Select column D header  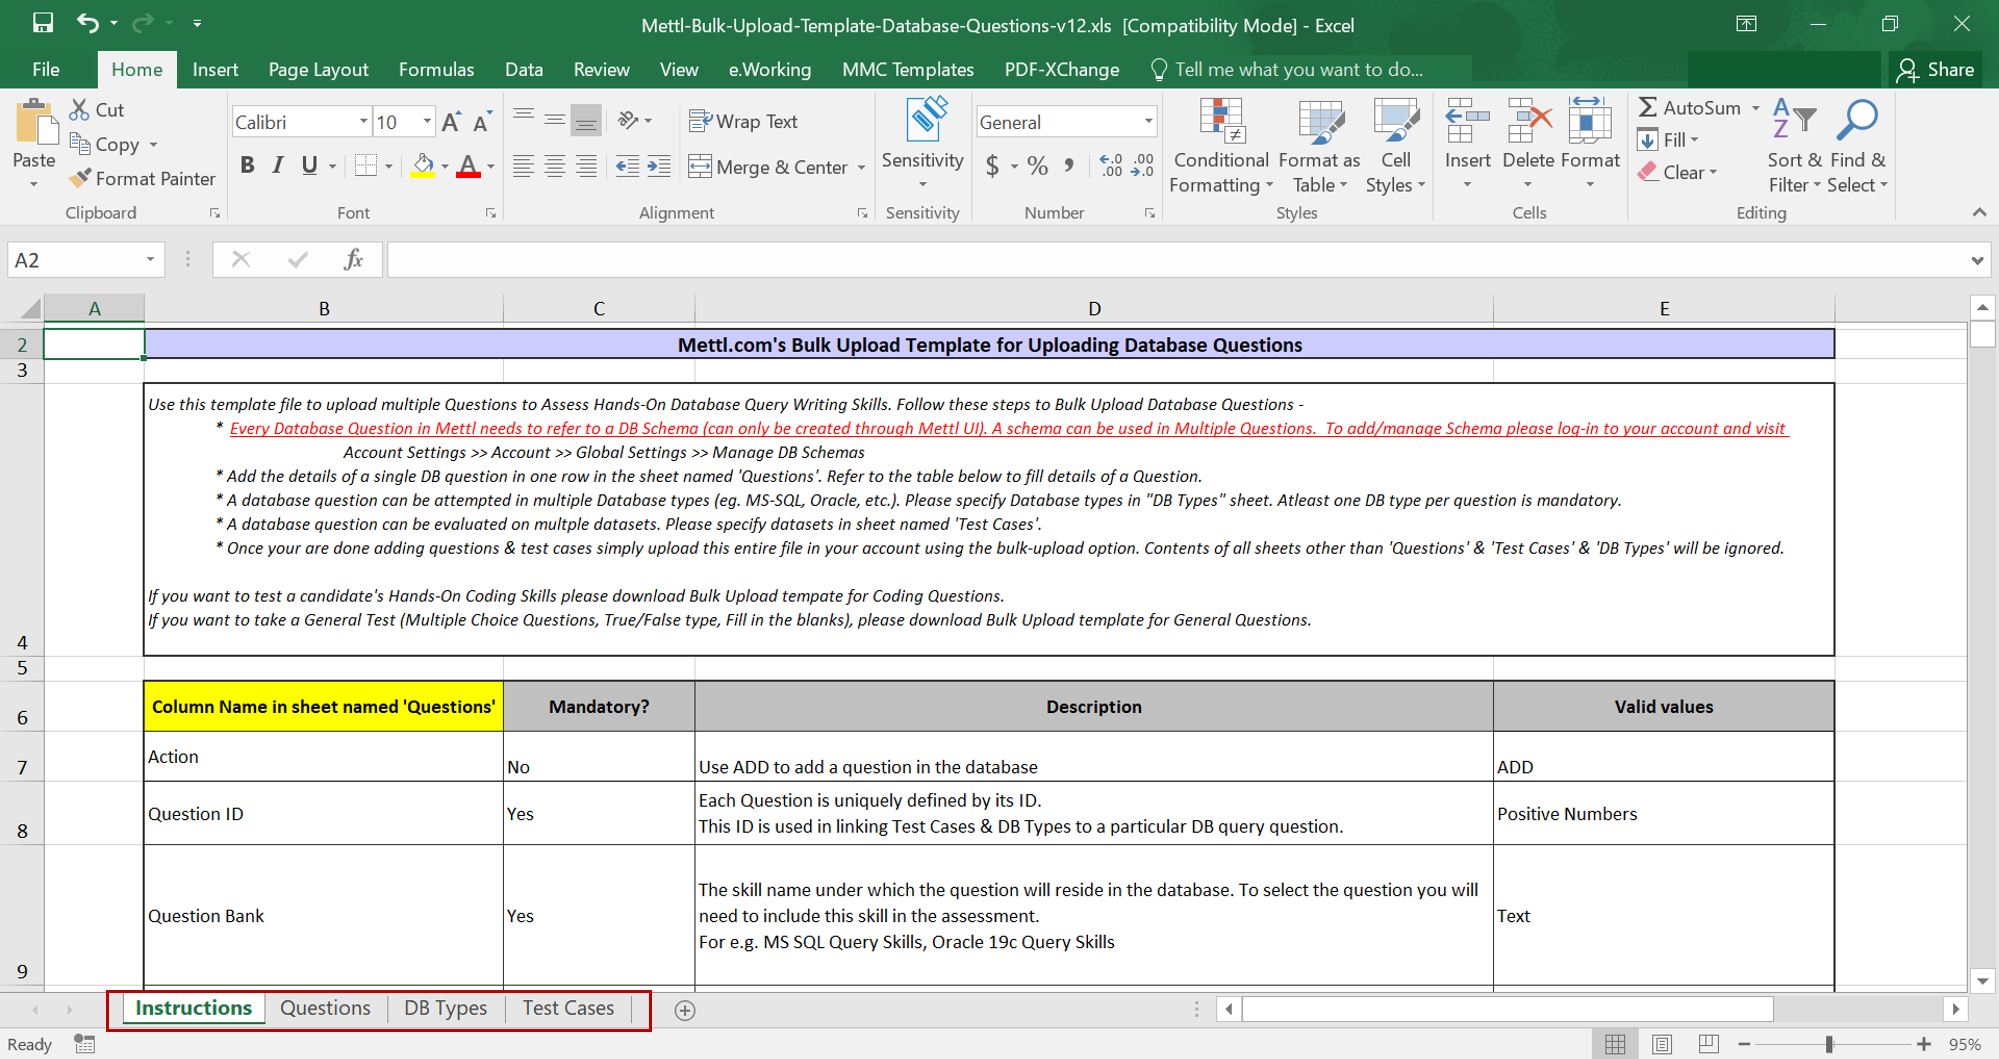tap(1094, 308)
